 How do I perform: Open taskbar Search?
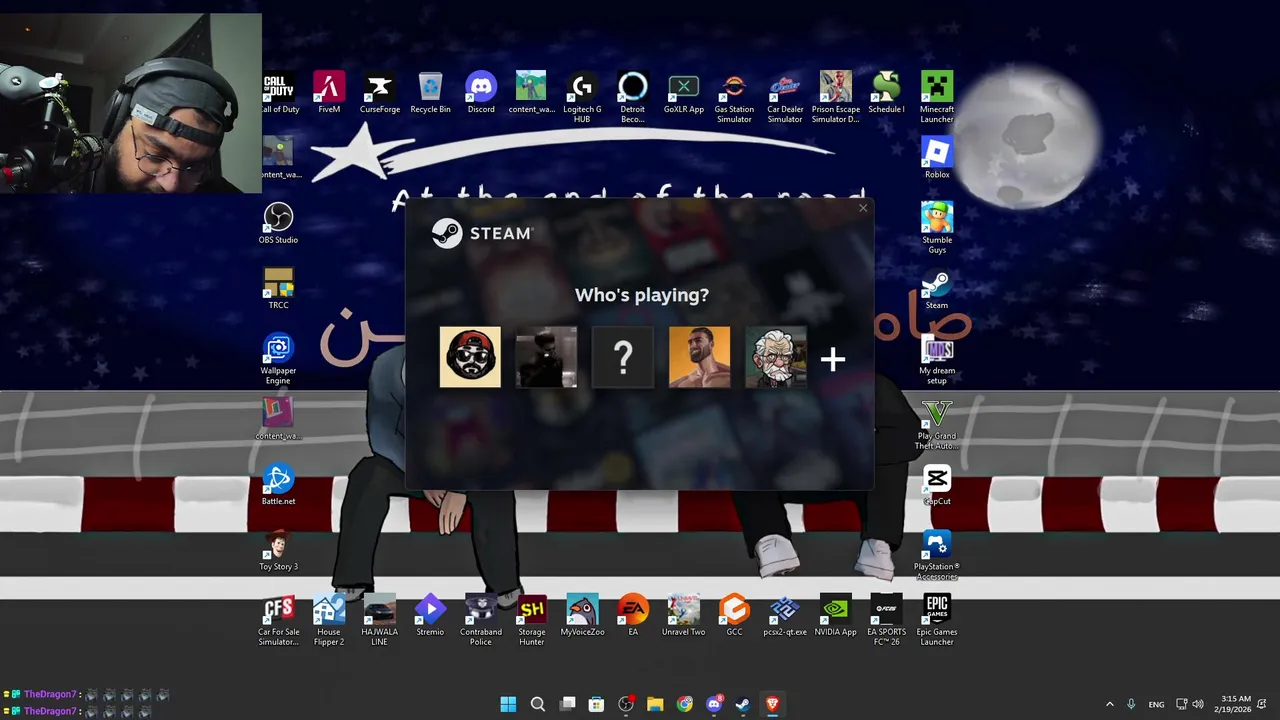(x=538, y=704)
